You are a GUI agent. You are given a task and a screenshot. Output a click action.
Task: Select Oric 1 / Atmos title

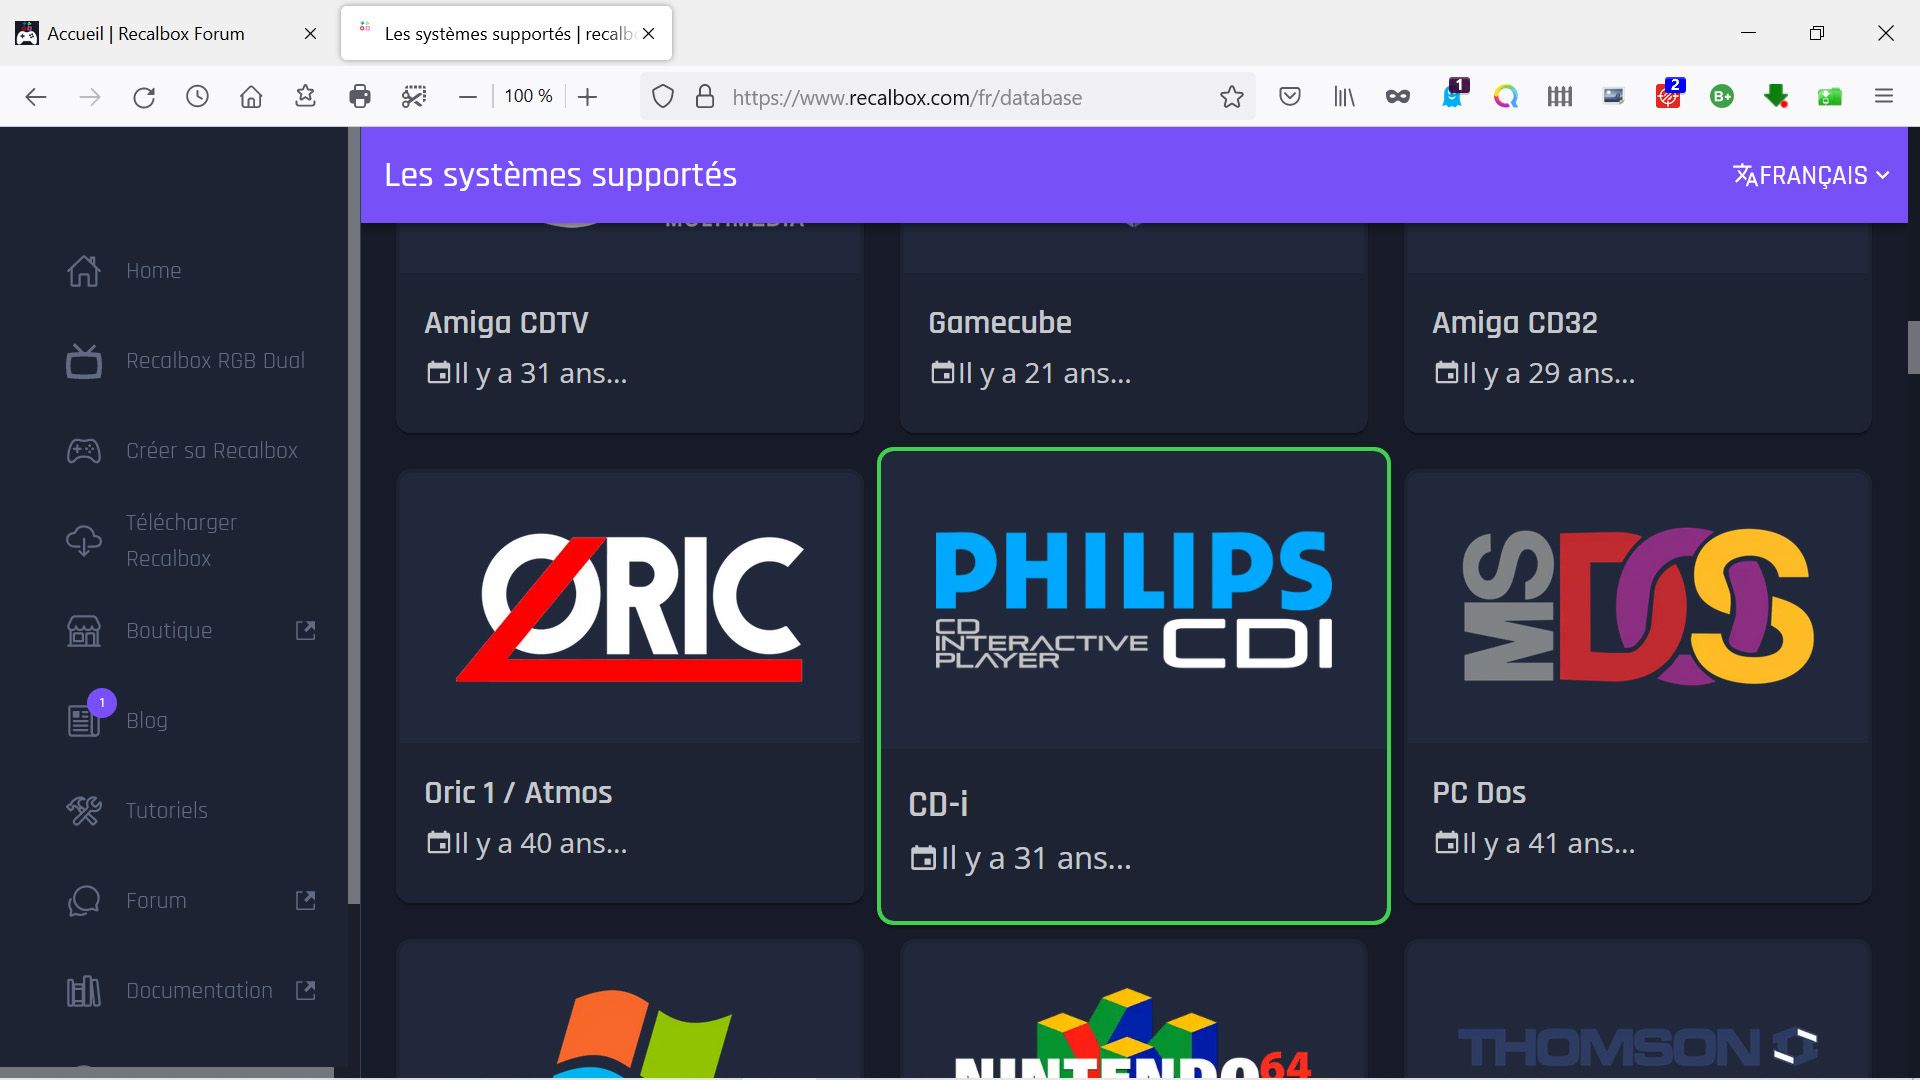click(x=518, y=792)
